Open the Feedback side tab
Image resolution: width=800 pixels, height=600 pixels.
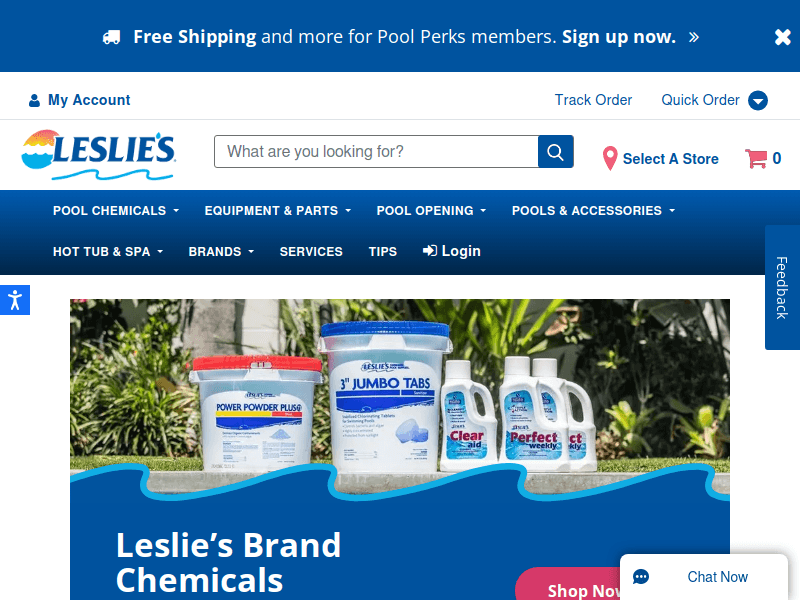782,288
